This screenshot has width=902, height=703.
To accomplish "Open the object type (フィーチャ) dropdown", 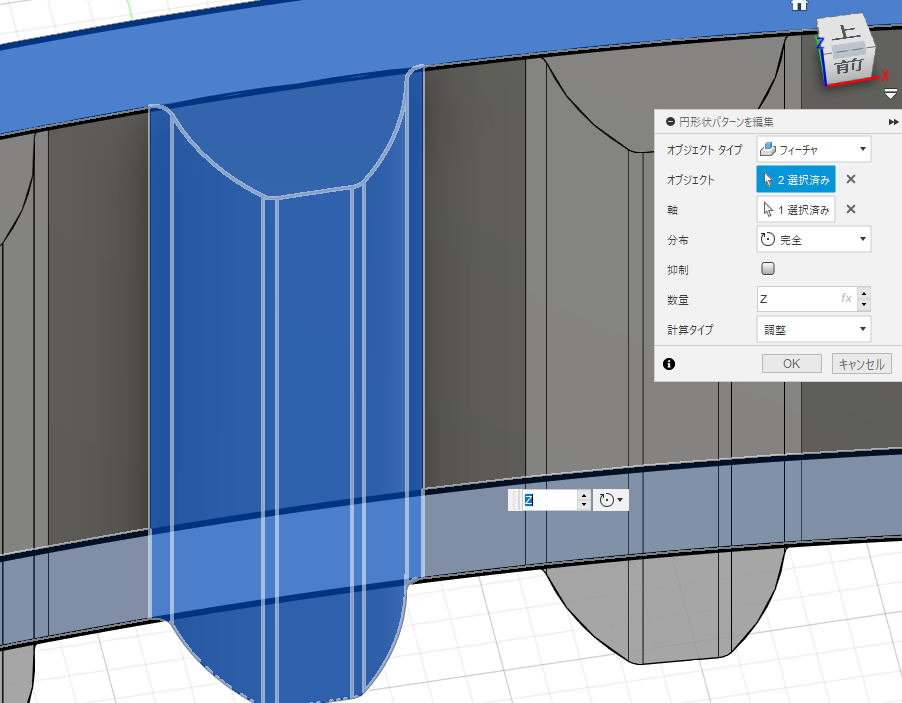I will click(x=813, y=150).
